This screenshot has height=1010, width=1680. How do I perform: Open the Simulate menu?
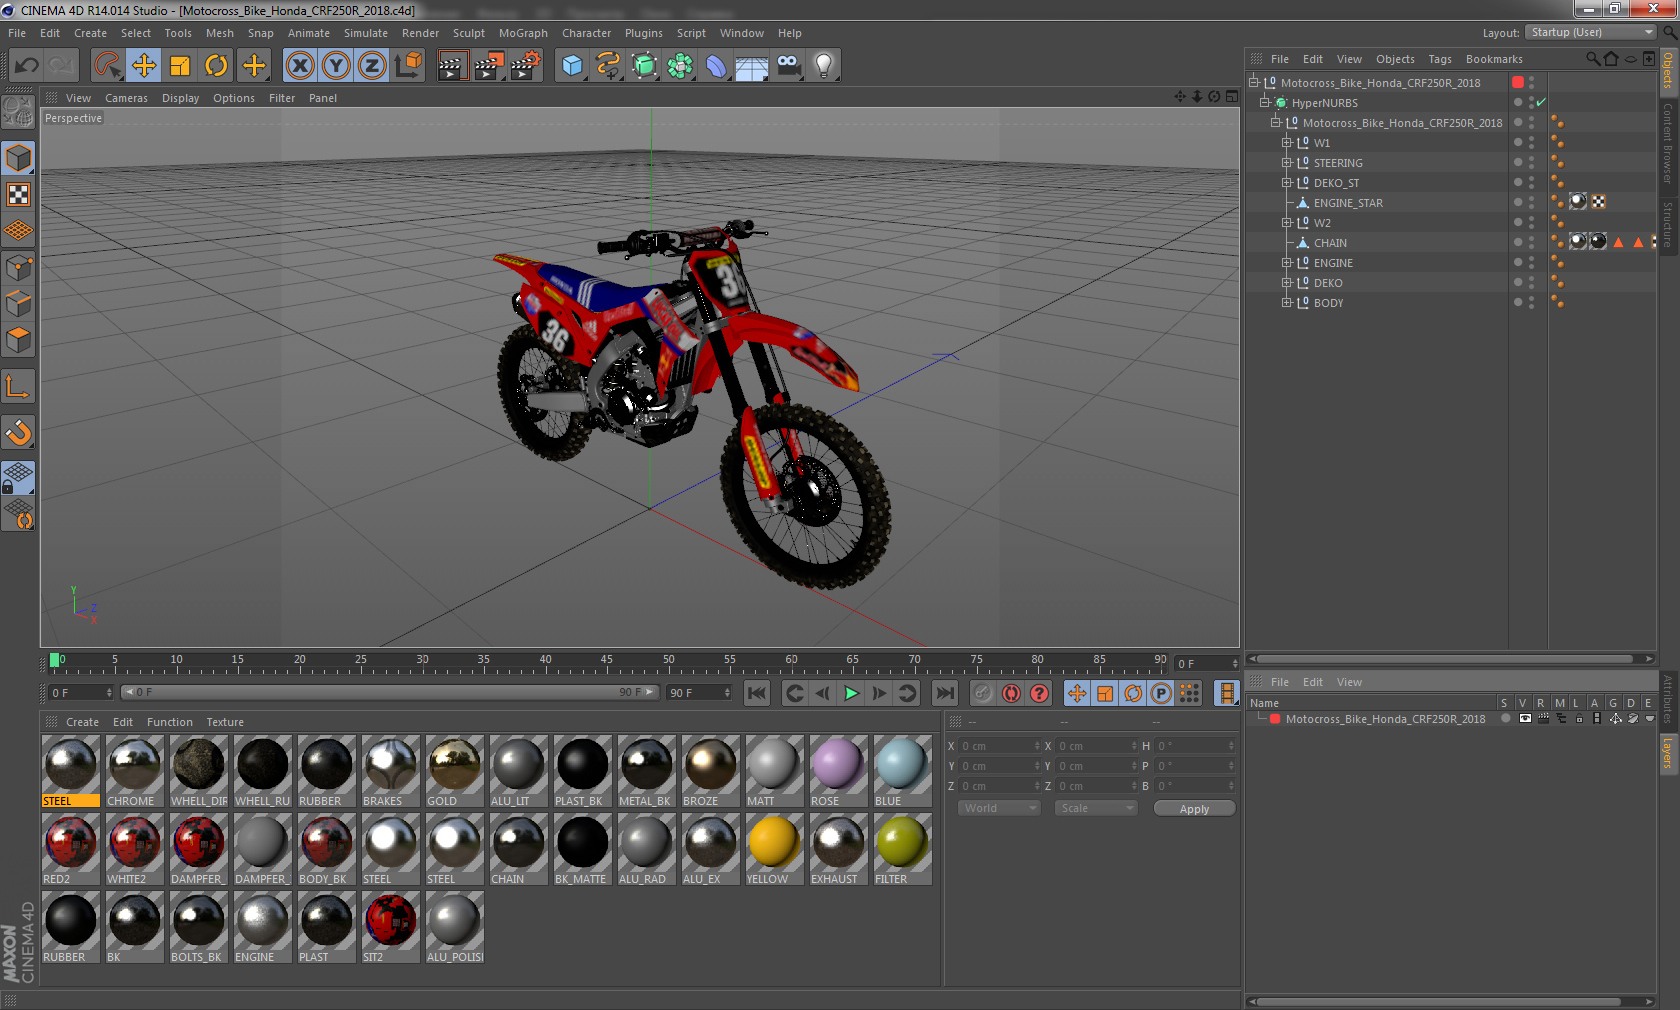point(366,33)
